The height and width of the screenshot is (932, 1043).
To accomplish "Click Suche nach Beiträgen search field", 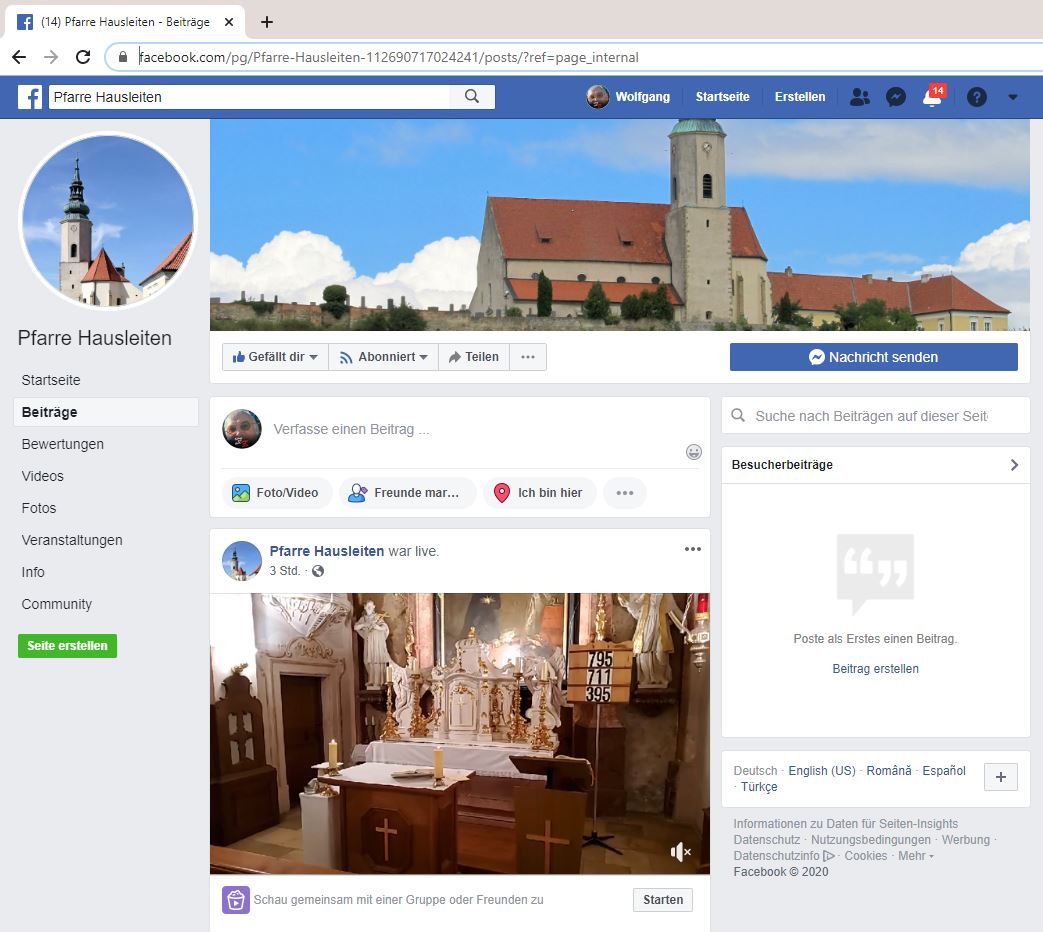I will click(875, 416).
